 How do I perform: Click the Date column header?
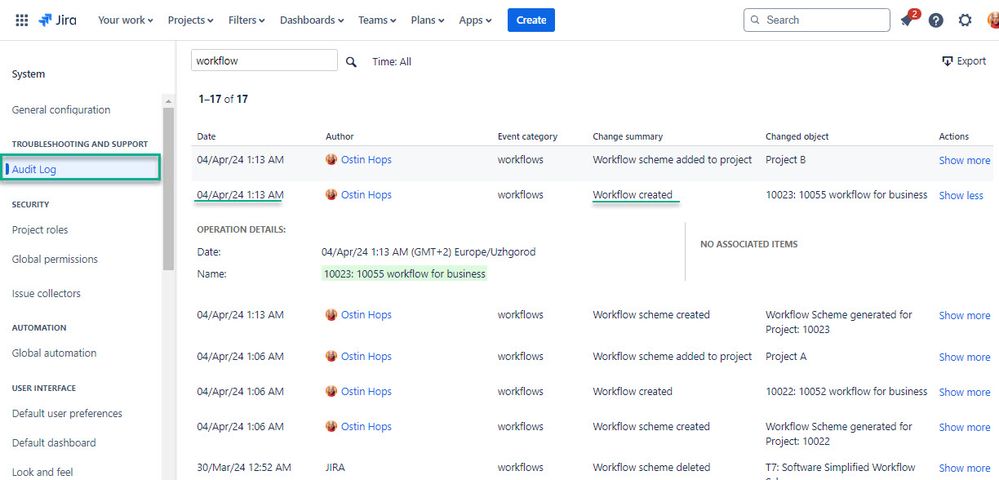[206, 136]
